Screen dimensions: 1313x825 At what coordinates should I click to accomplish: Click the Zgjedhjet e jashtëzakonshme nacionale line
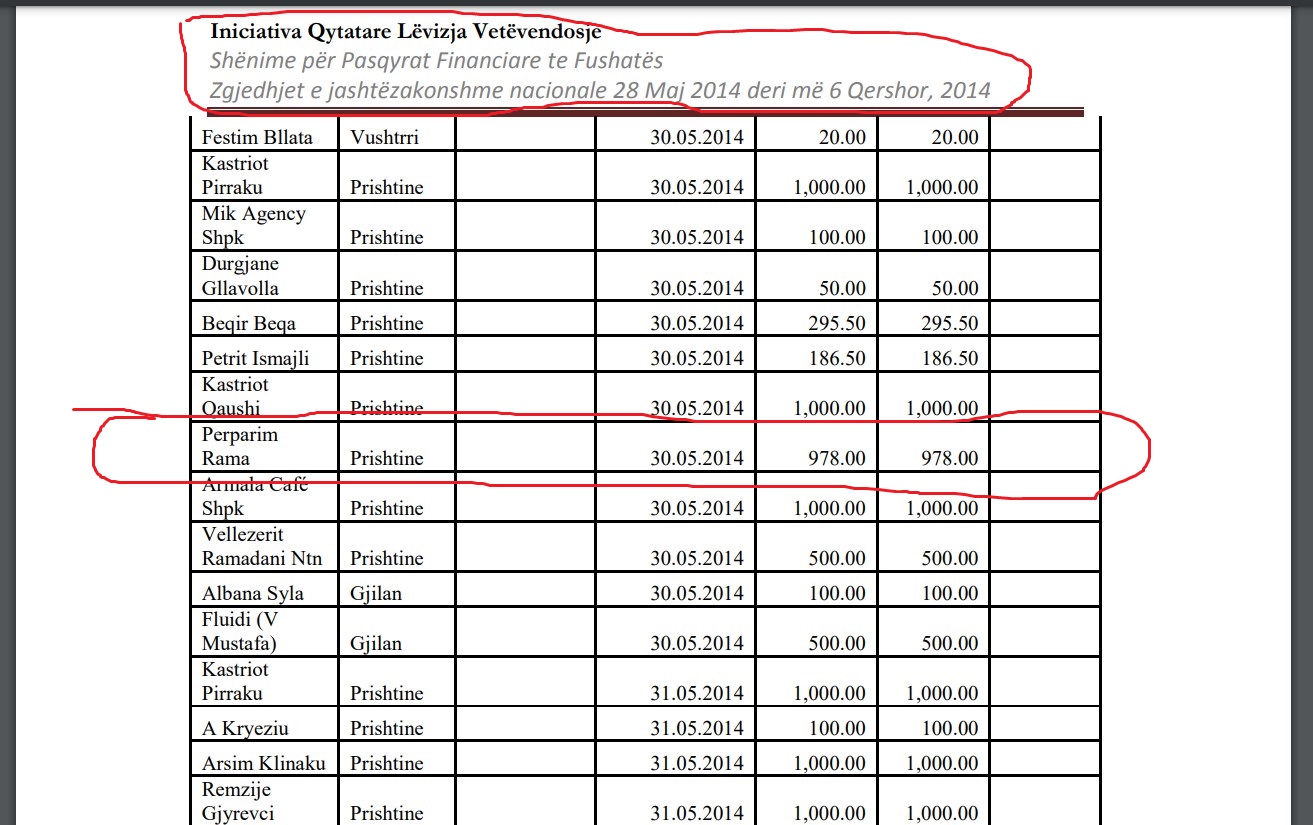coord(600,91)
